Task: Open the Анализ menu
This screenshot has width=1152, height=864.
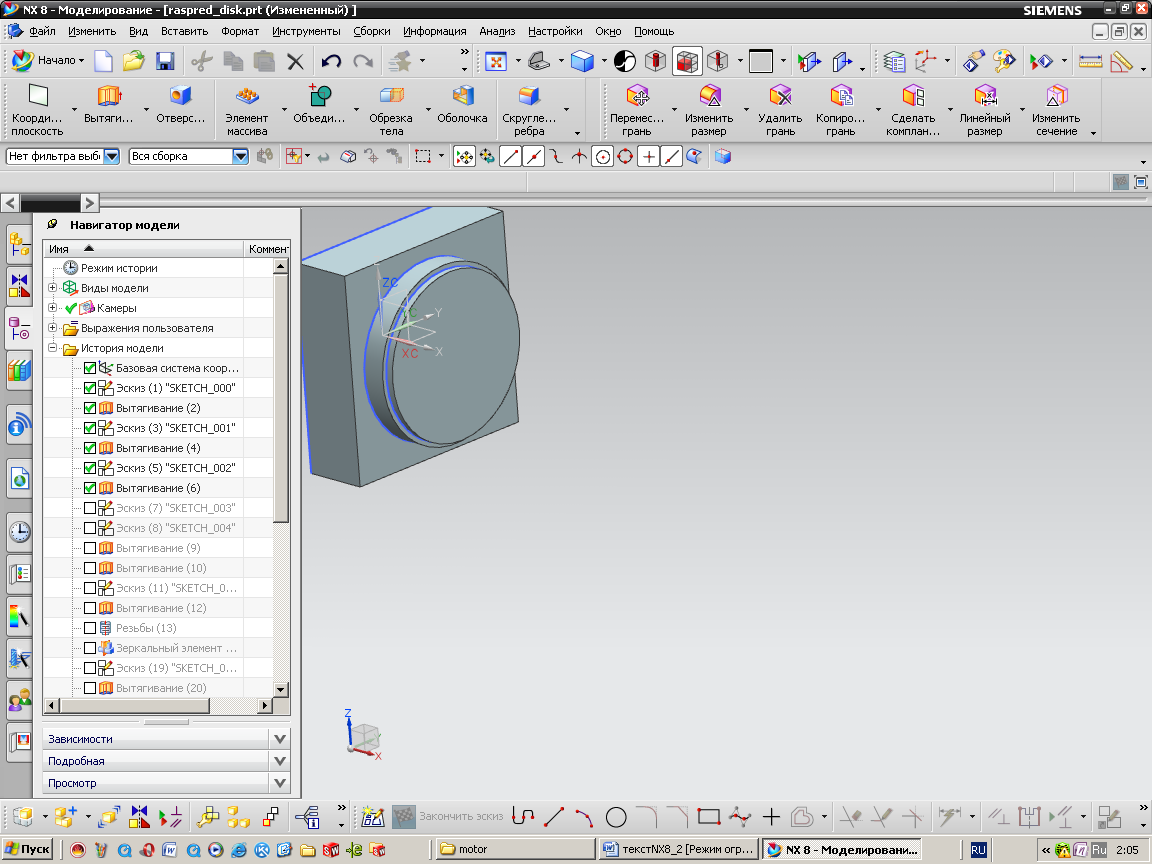Action: click(x=497, y=31)
